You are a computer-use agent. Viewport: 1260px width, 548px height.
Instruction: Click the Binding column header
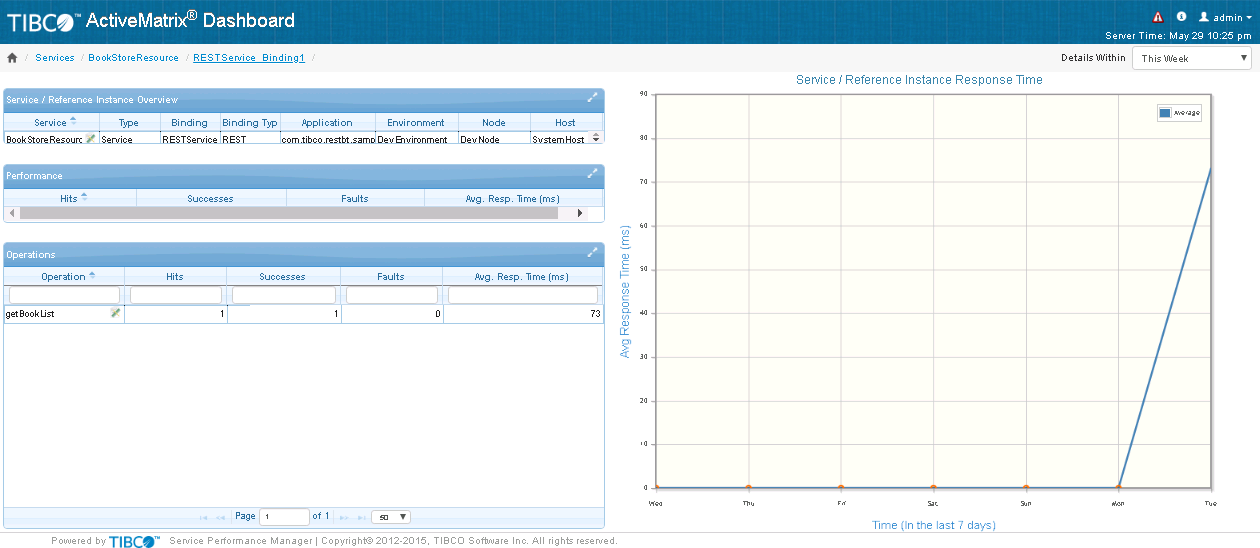click(x=190, y=122)
